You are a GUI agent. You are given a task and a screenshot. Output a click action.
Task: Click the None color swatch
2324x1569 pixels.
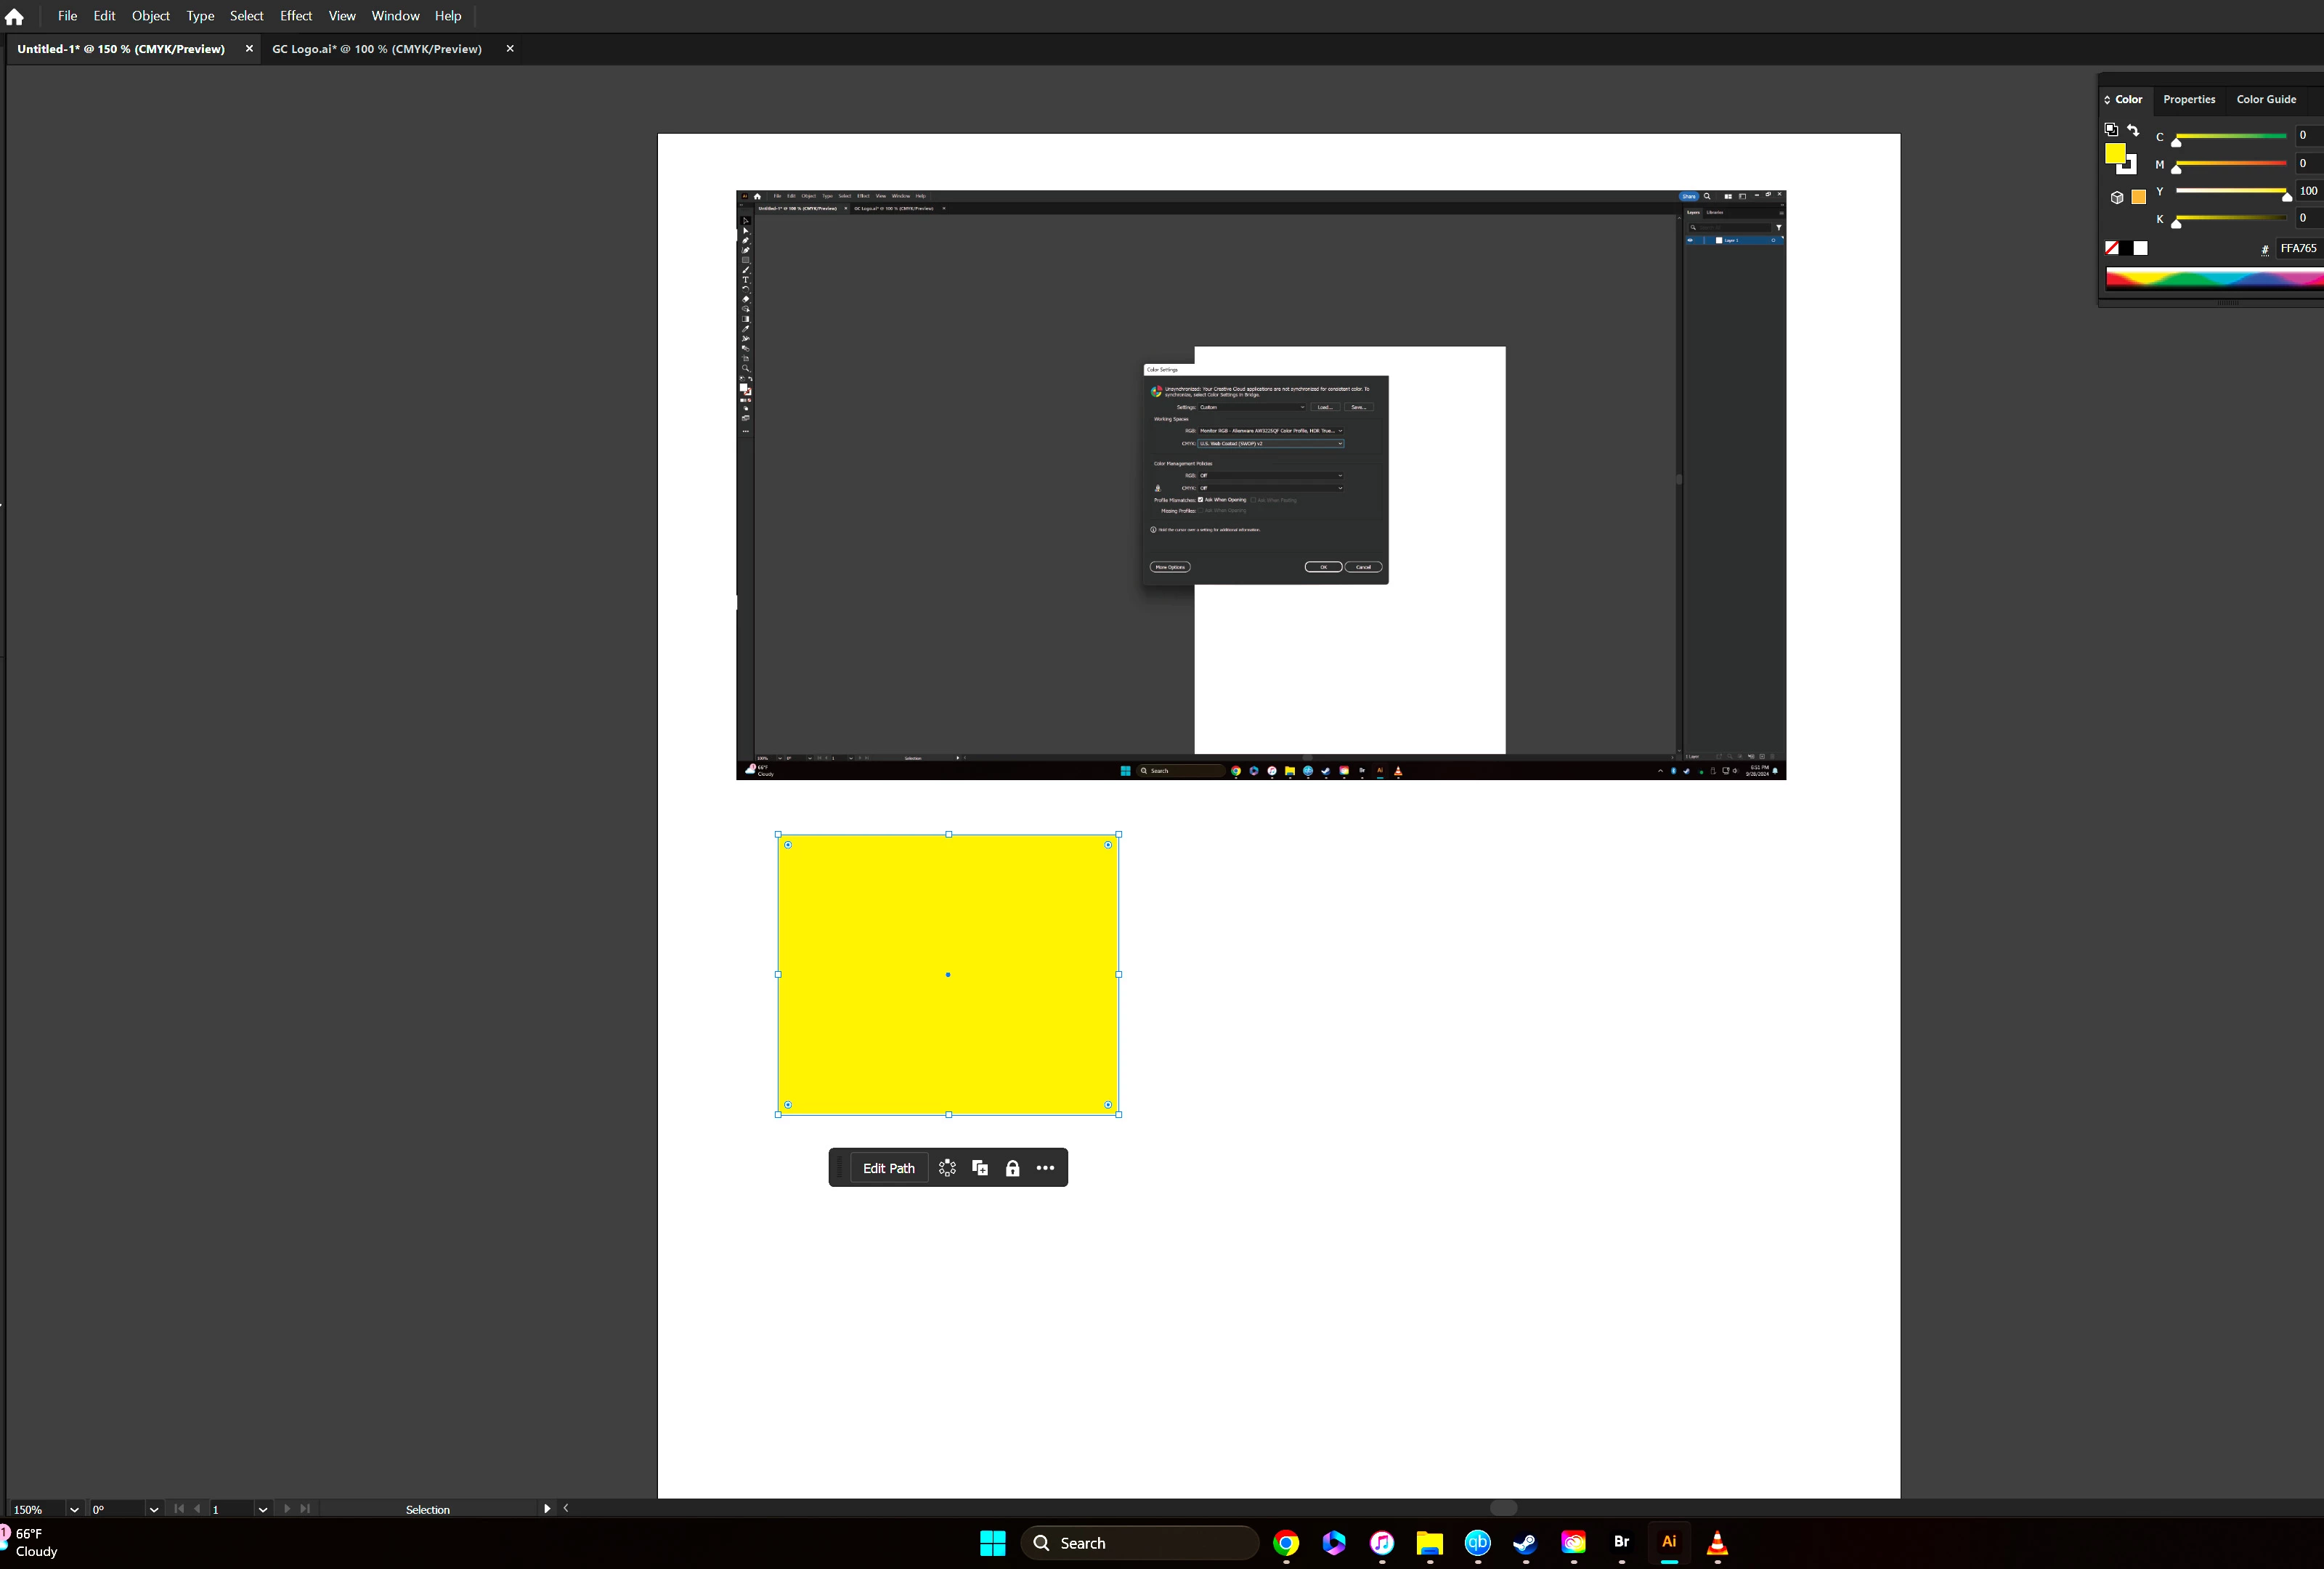pyautogui.click(x=2112, y=248)
